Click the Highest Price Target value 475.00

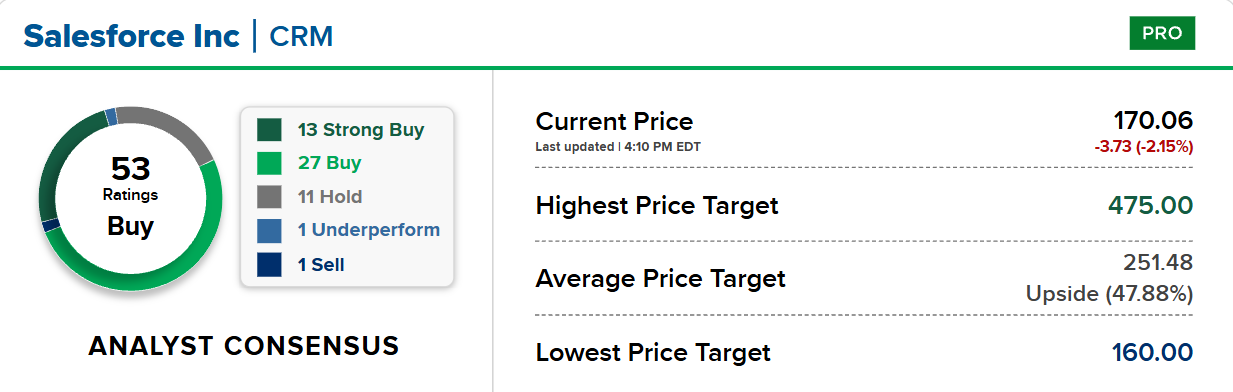pos(1151,206)
